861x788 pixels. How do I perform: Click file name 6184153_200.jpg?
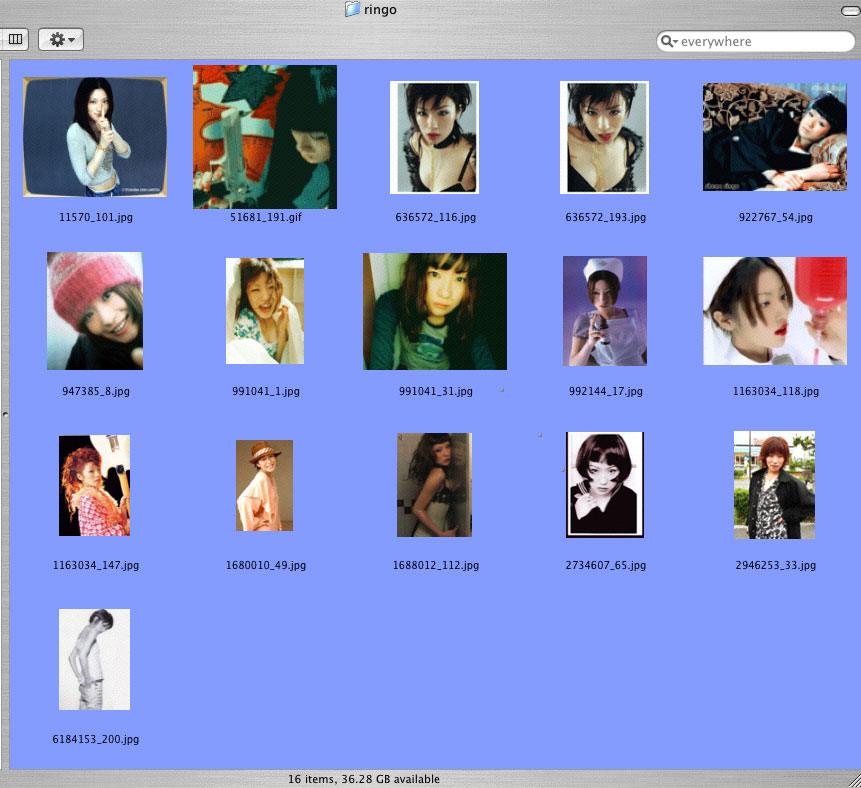pos(96,739)
